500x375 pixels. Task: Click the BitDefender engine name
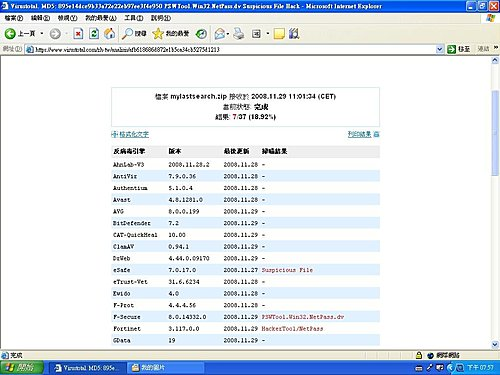click(x=132, y=223)
